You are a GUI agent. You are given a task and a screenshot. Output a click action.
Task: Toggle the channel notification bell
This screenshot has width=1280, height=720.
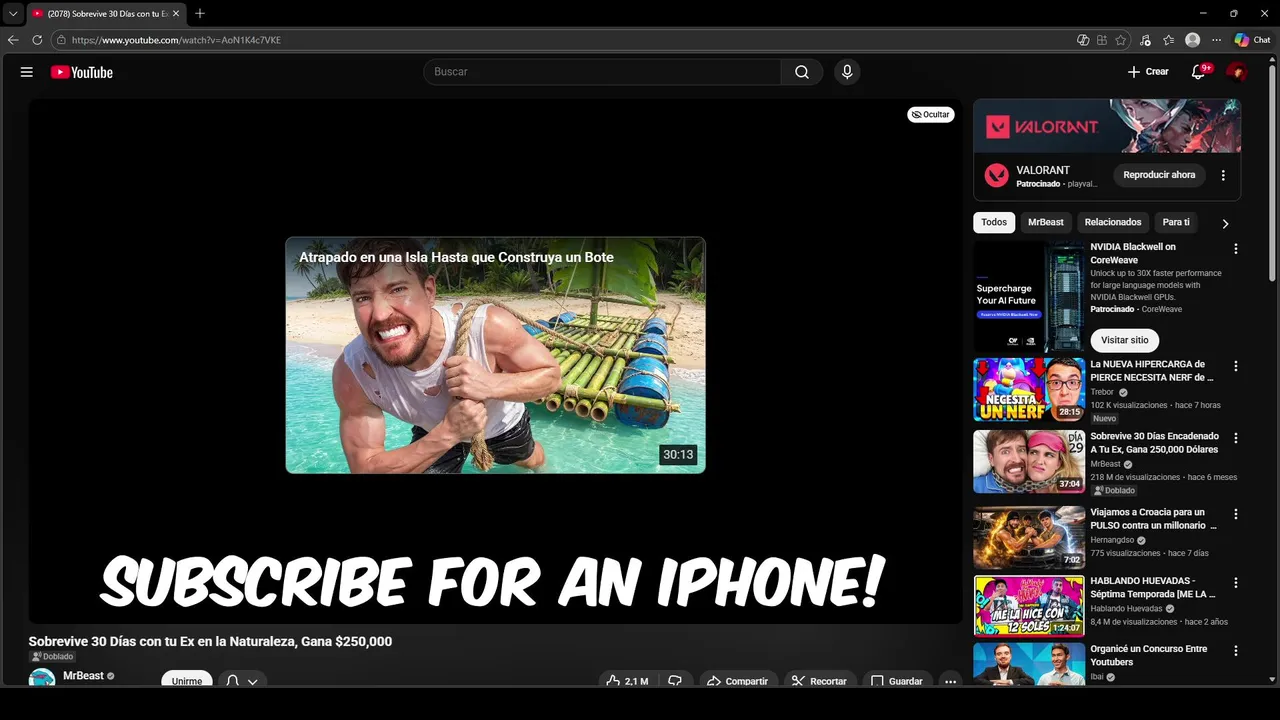232,680
